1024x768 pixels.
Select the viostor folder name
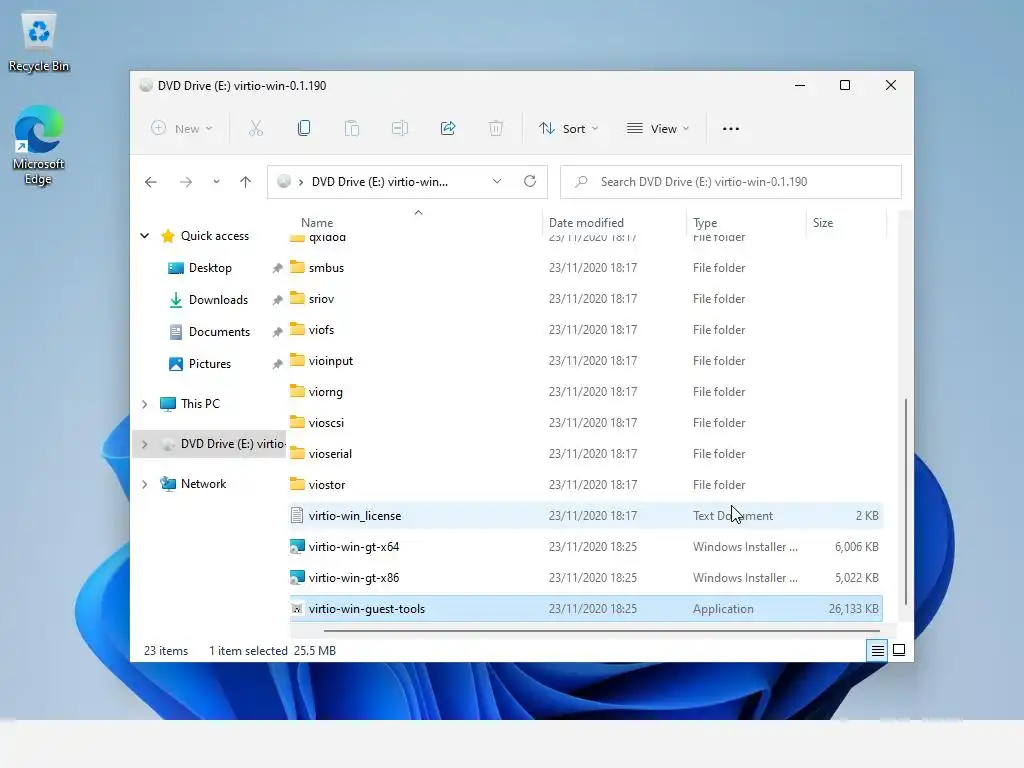coord(327,485)
